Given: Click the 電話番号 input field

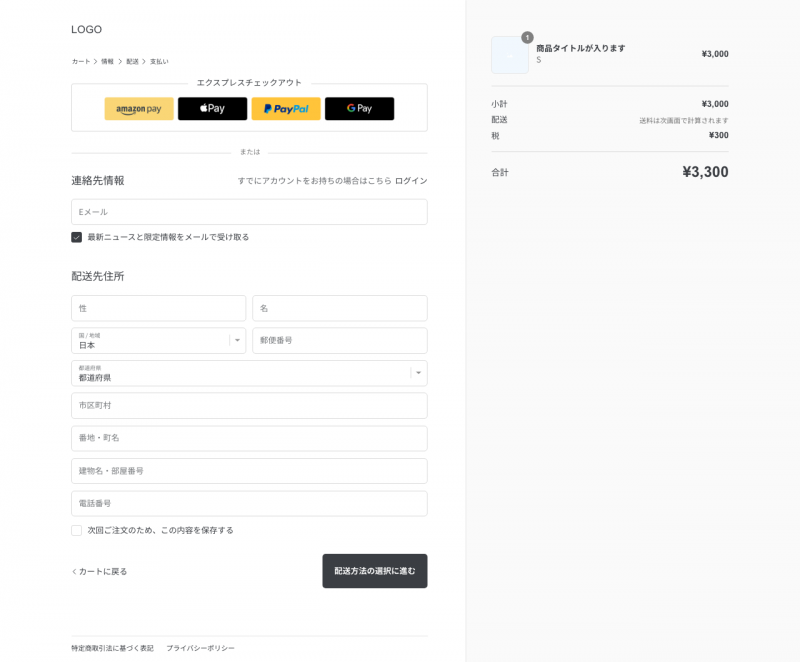Looking at the screenshot, I should point(249,503).
